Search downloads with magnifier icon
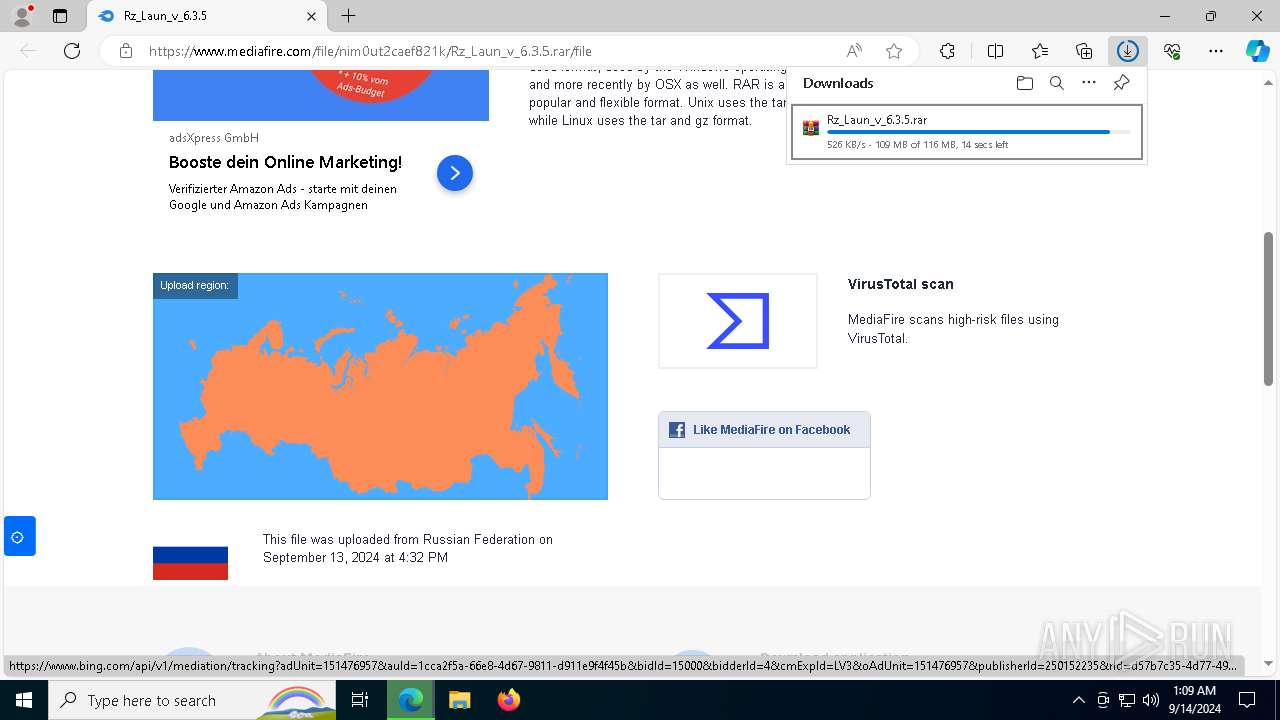 click(x=1056, y=83)
